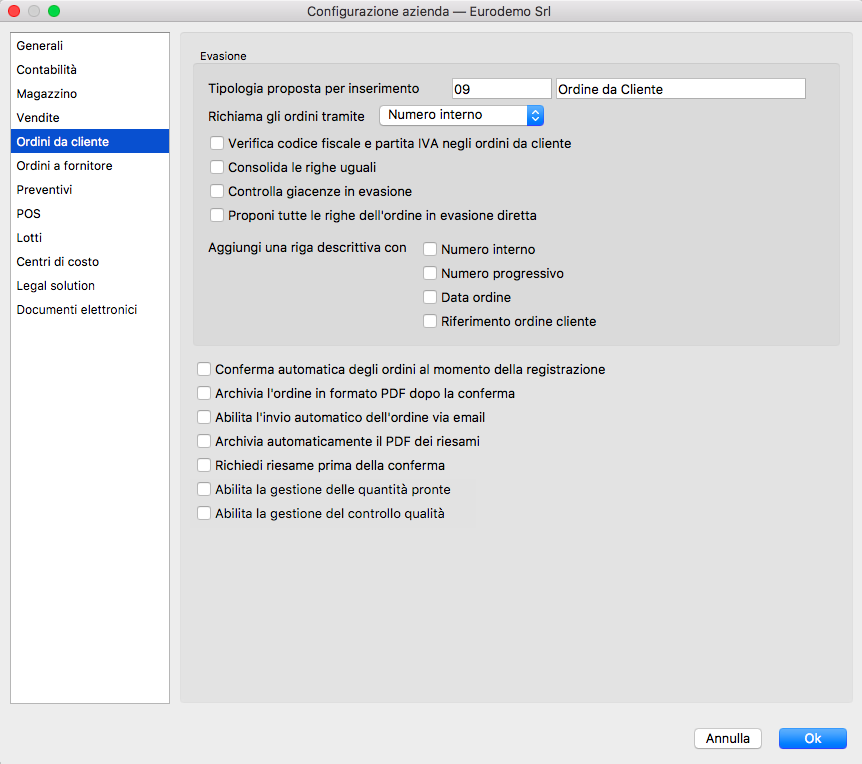Open 'Documenti elettronici' section in sidebar
This screenshot has height=764, width=862.
77,310
